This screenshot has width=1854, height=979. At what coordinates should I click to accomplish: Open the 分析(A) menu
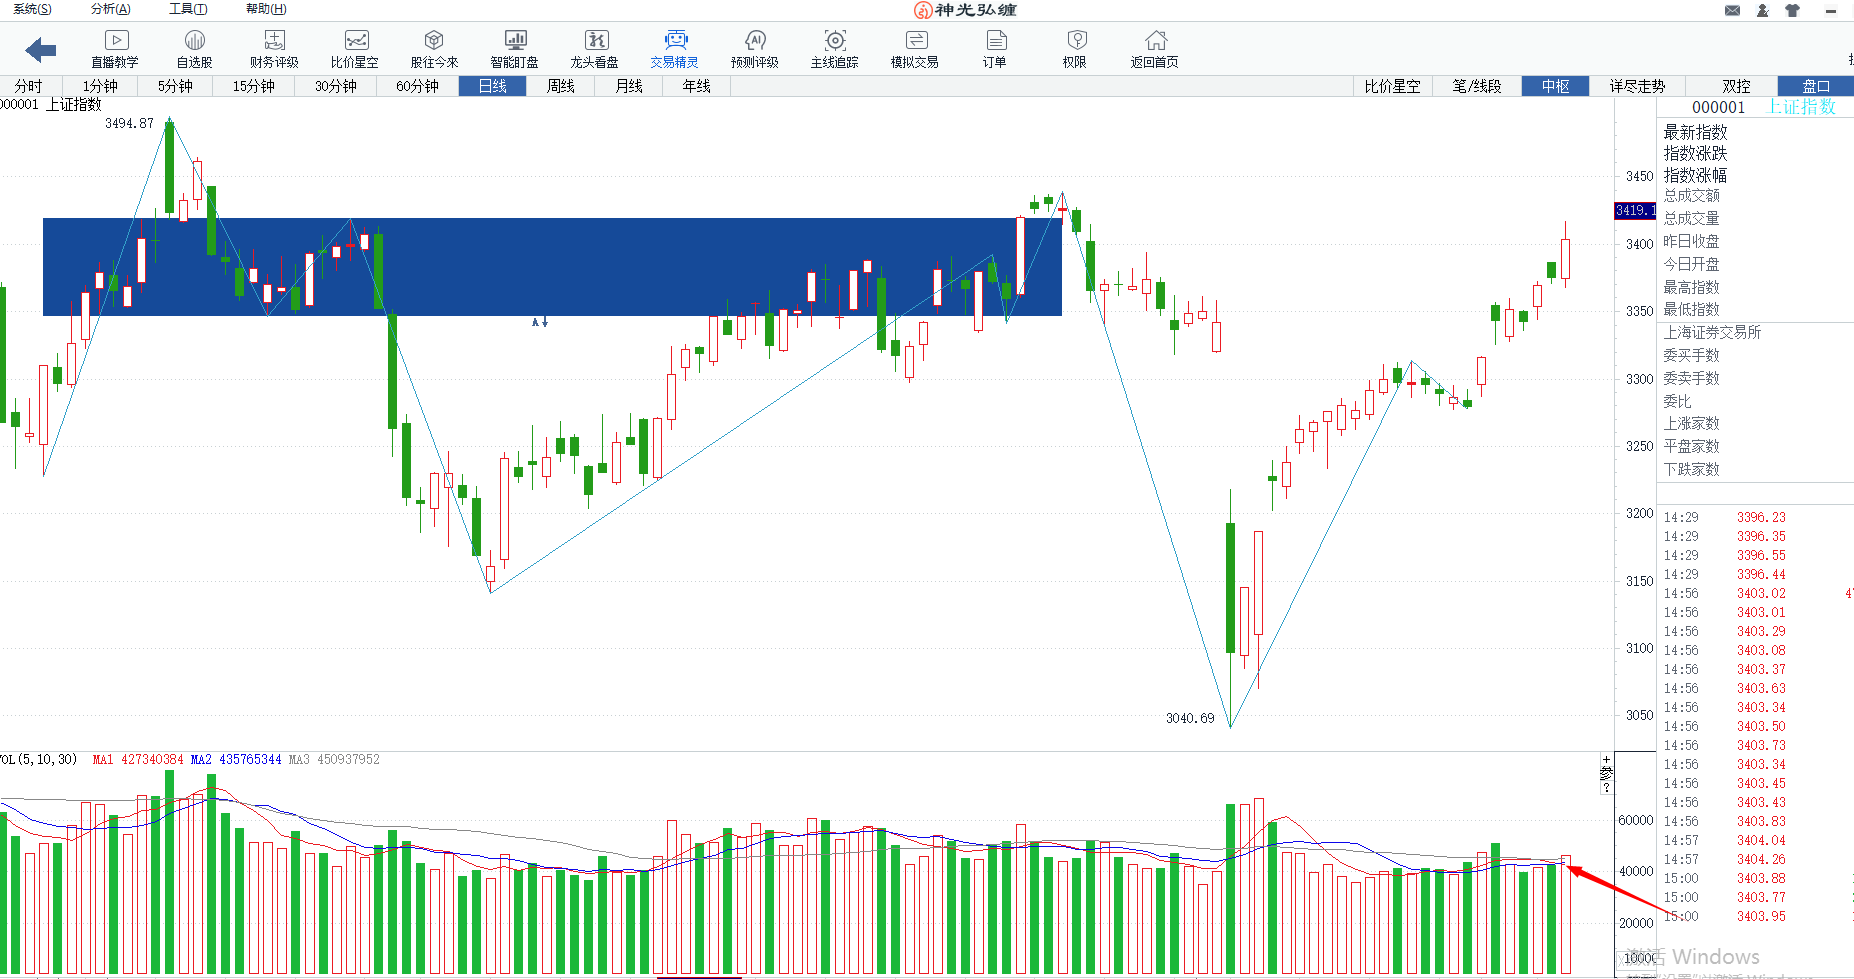pos(110,9)
